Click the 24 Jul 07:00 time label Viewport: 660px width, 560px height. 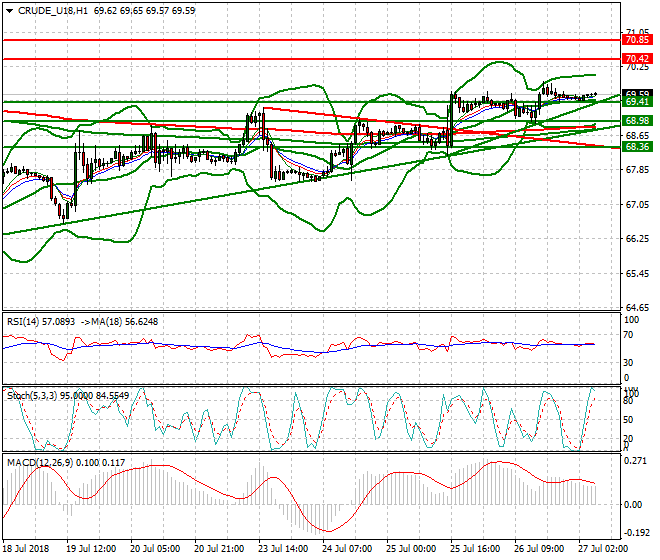(347, 549)
